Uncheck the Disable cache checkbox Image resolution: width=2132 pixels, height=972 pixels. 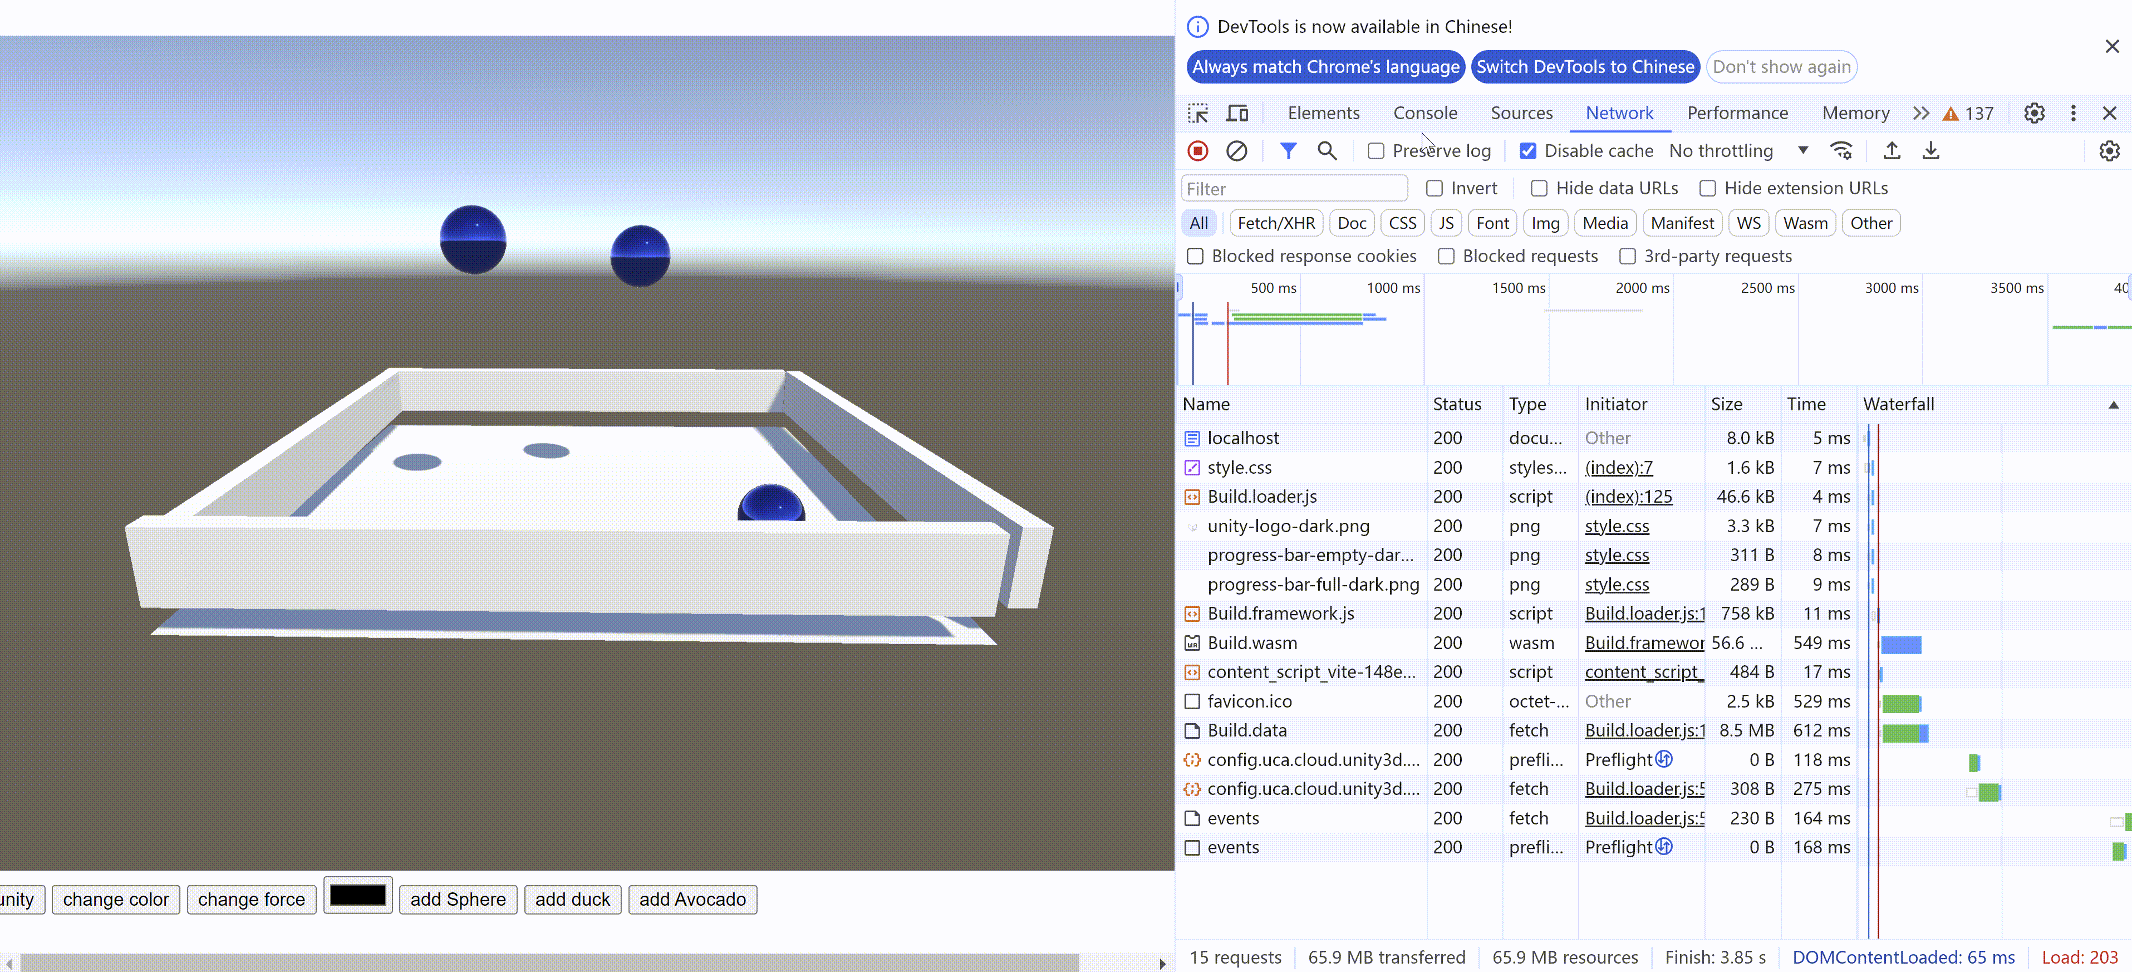click(x=1528, y=151)
